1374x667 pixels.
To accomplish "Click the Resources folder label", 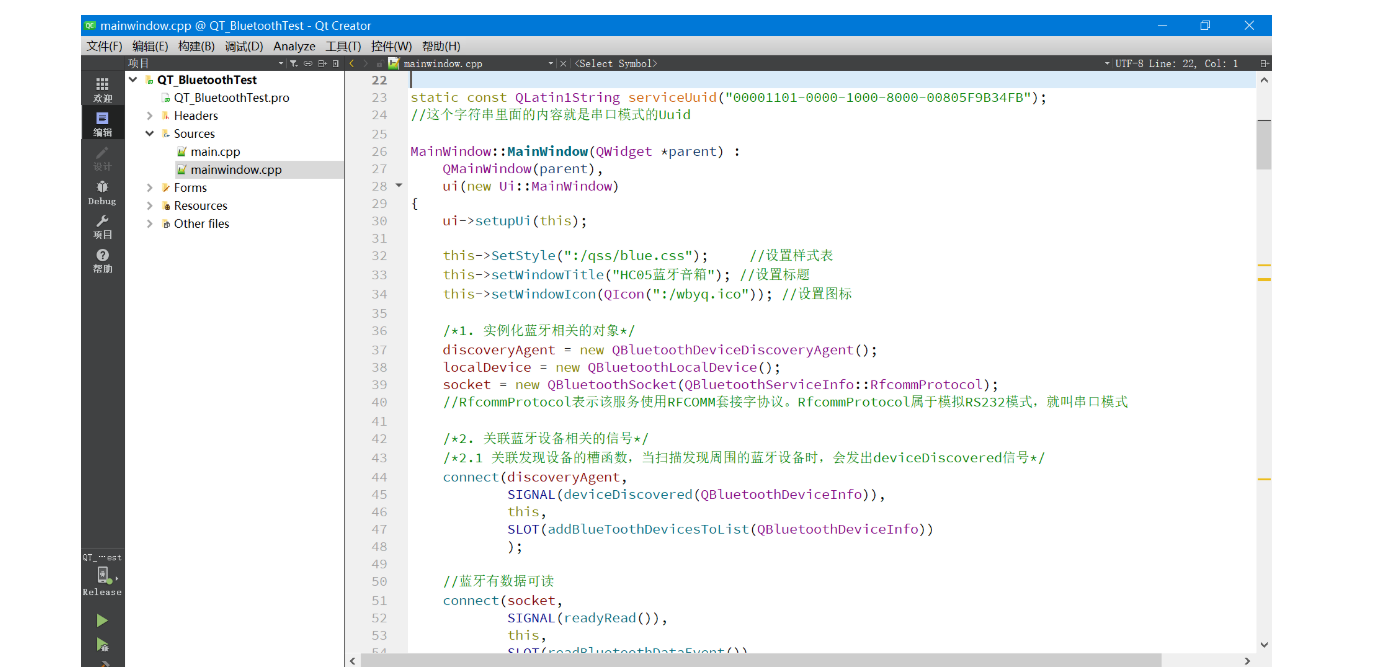I will pos(201,206).
